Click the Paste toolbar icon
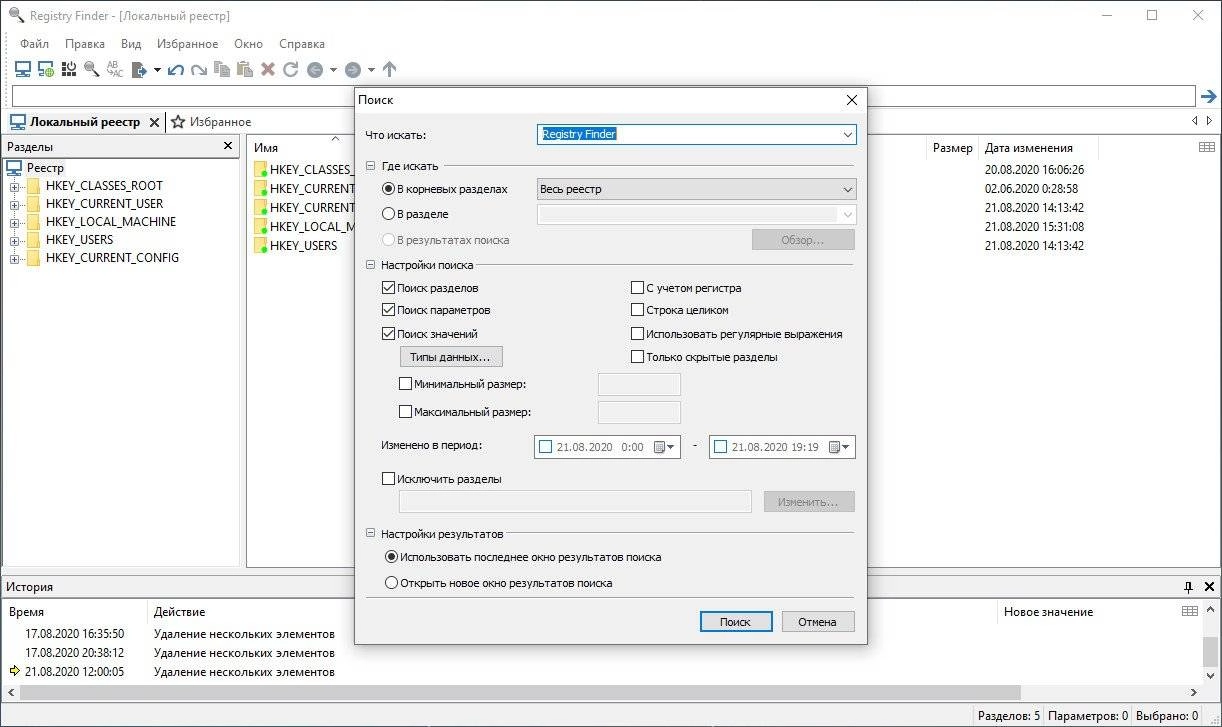The height and width of the screenshot is (727, 1222). pyautogui.click(x=245, y=69)
